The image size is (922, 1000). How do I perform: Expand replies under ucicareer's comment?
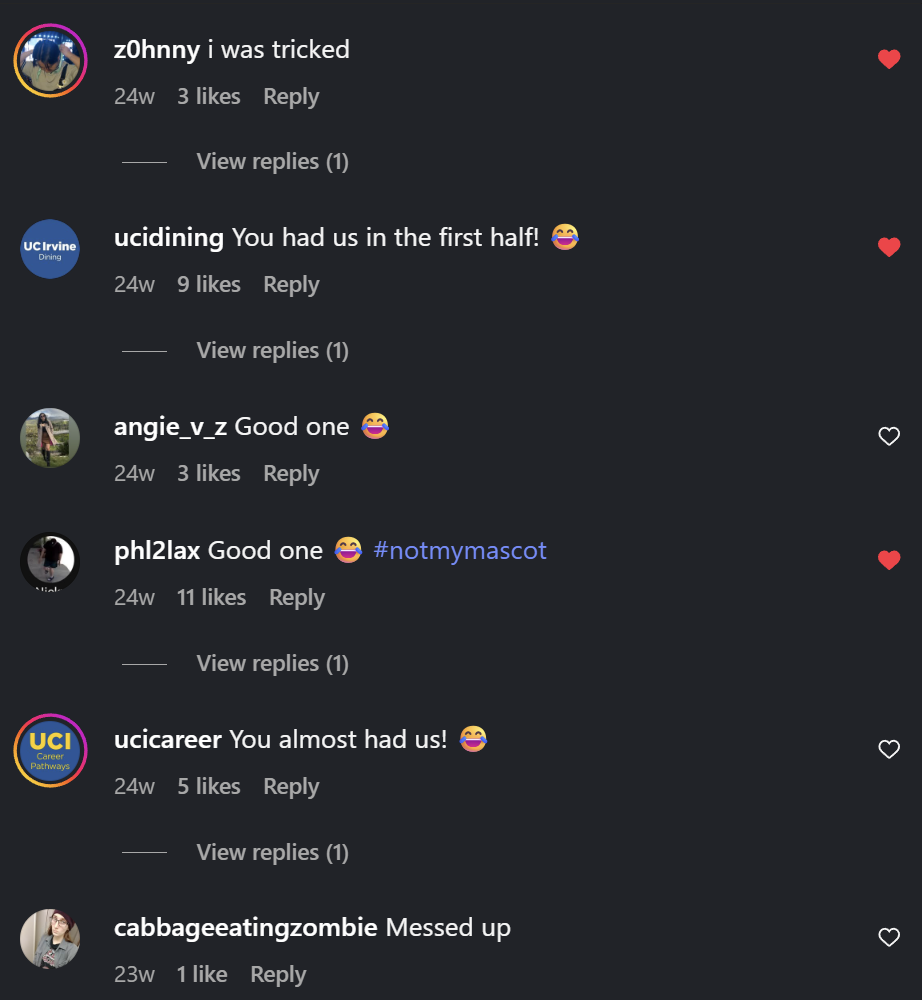(272, 853)
